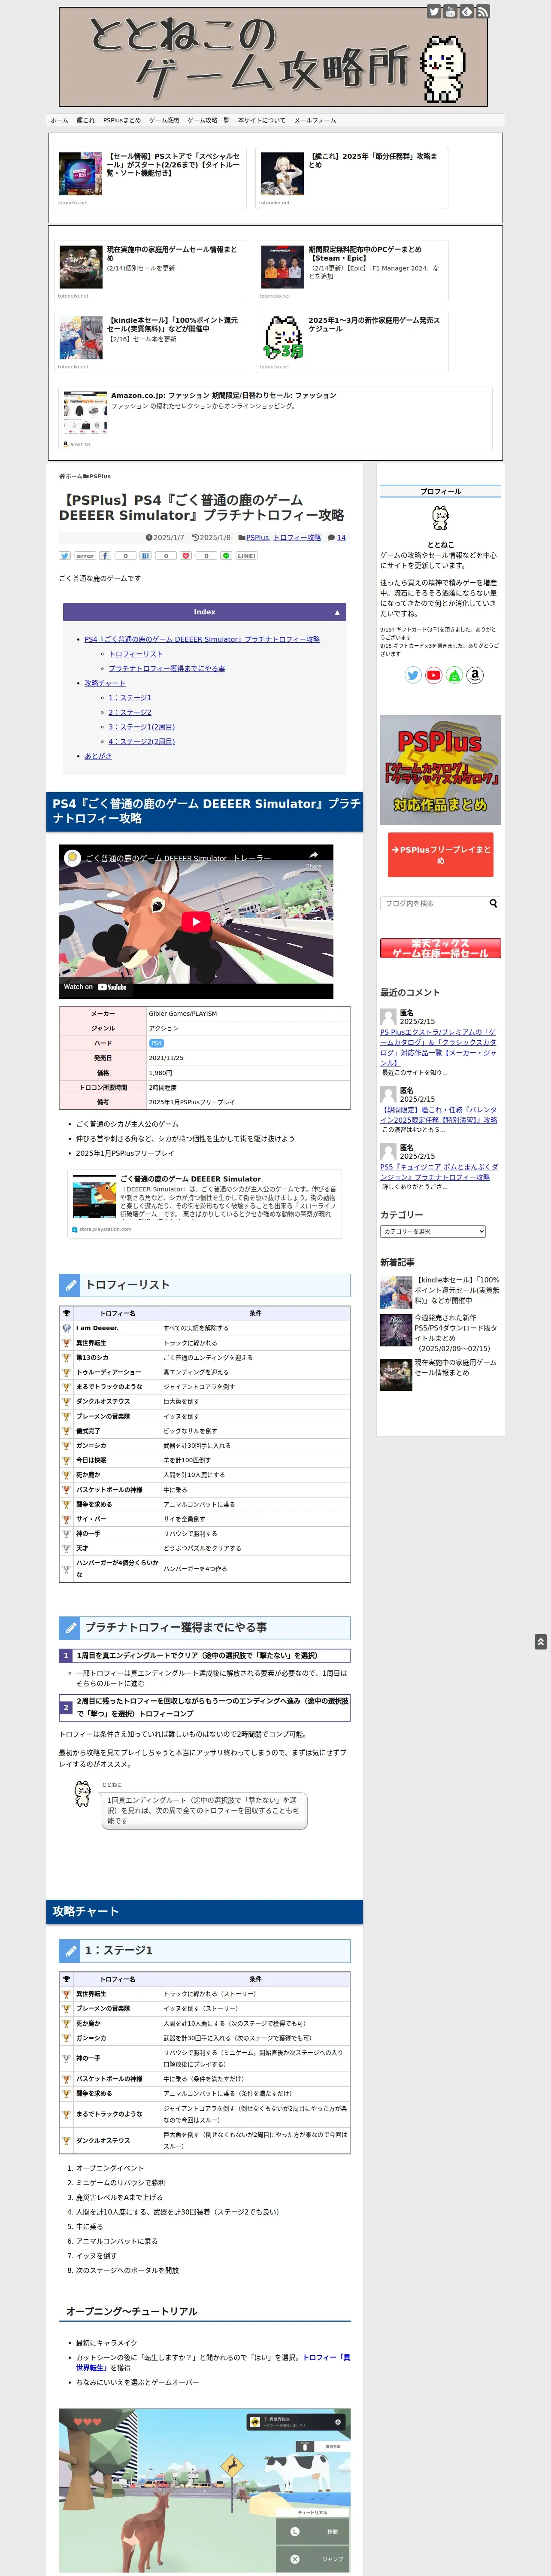Viewport: 551px width, 2576px height.
Task: Click the scroll-to-top double arrow button
Action: point(540,1641)
